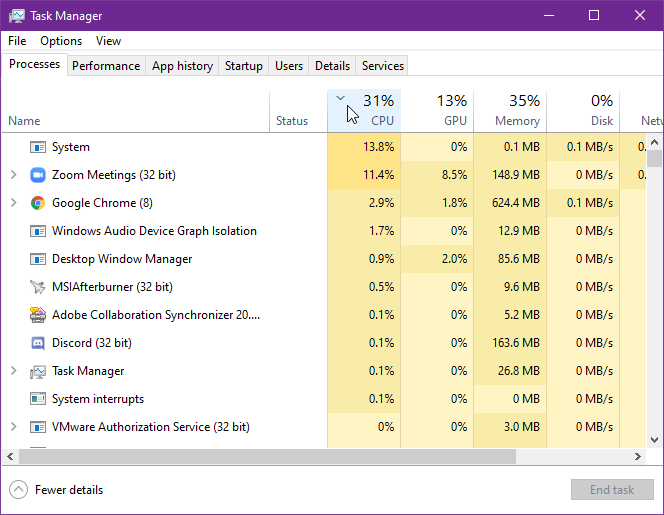Image resolution: width=664 pixels, height=515 pixels.
Task: Open the View menu
Action: tap(108, 41)
